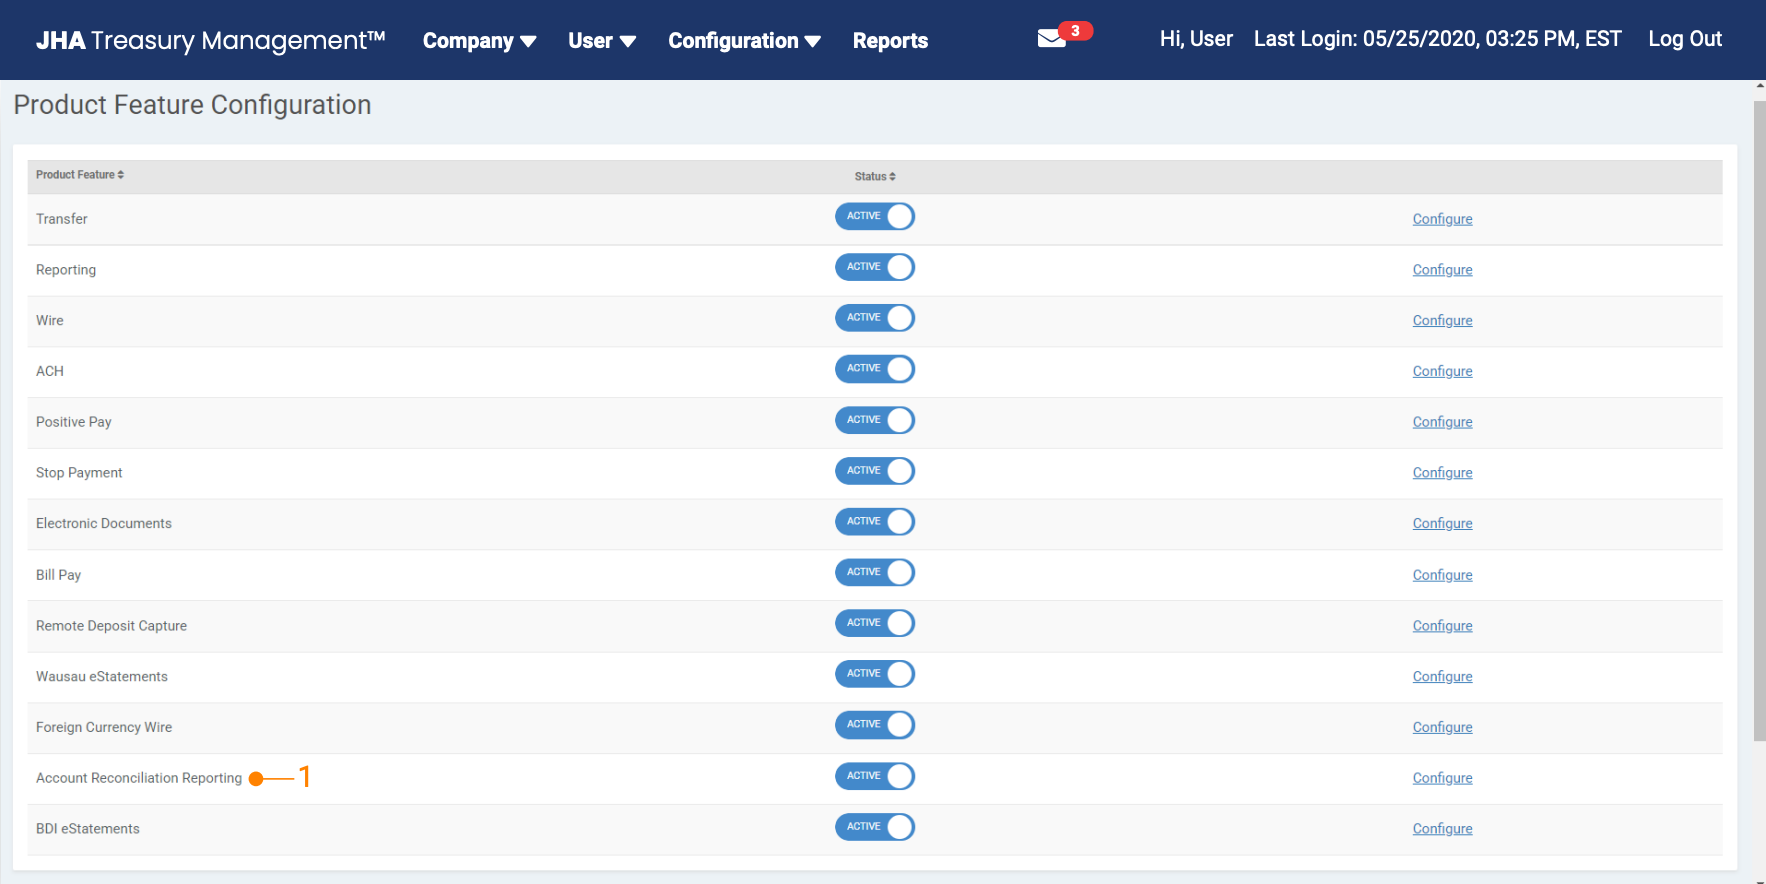
Task: Deactivate Account Reconciliation Reporting toggle
Action: click(x=875, y=776)
